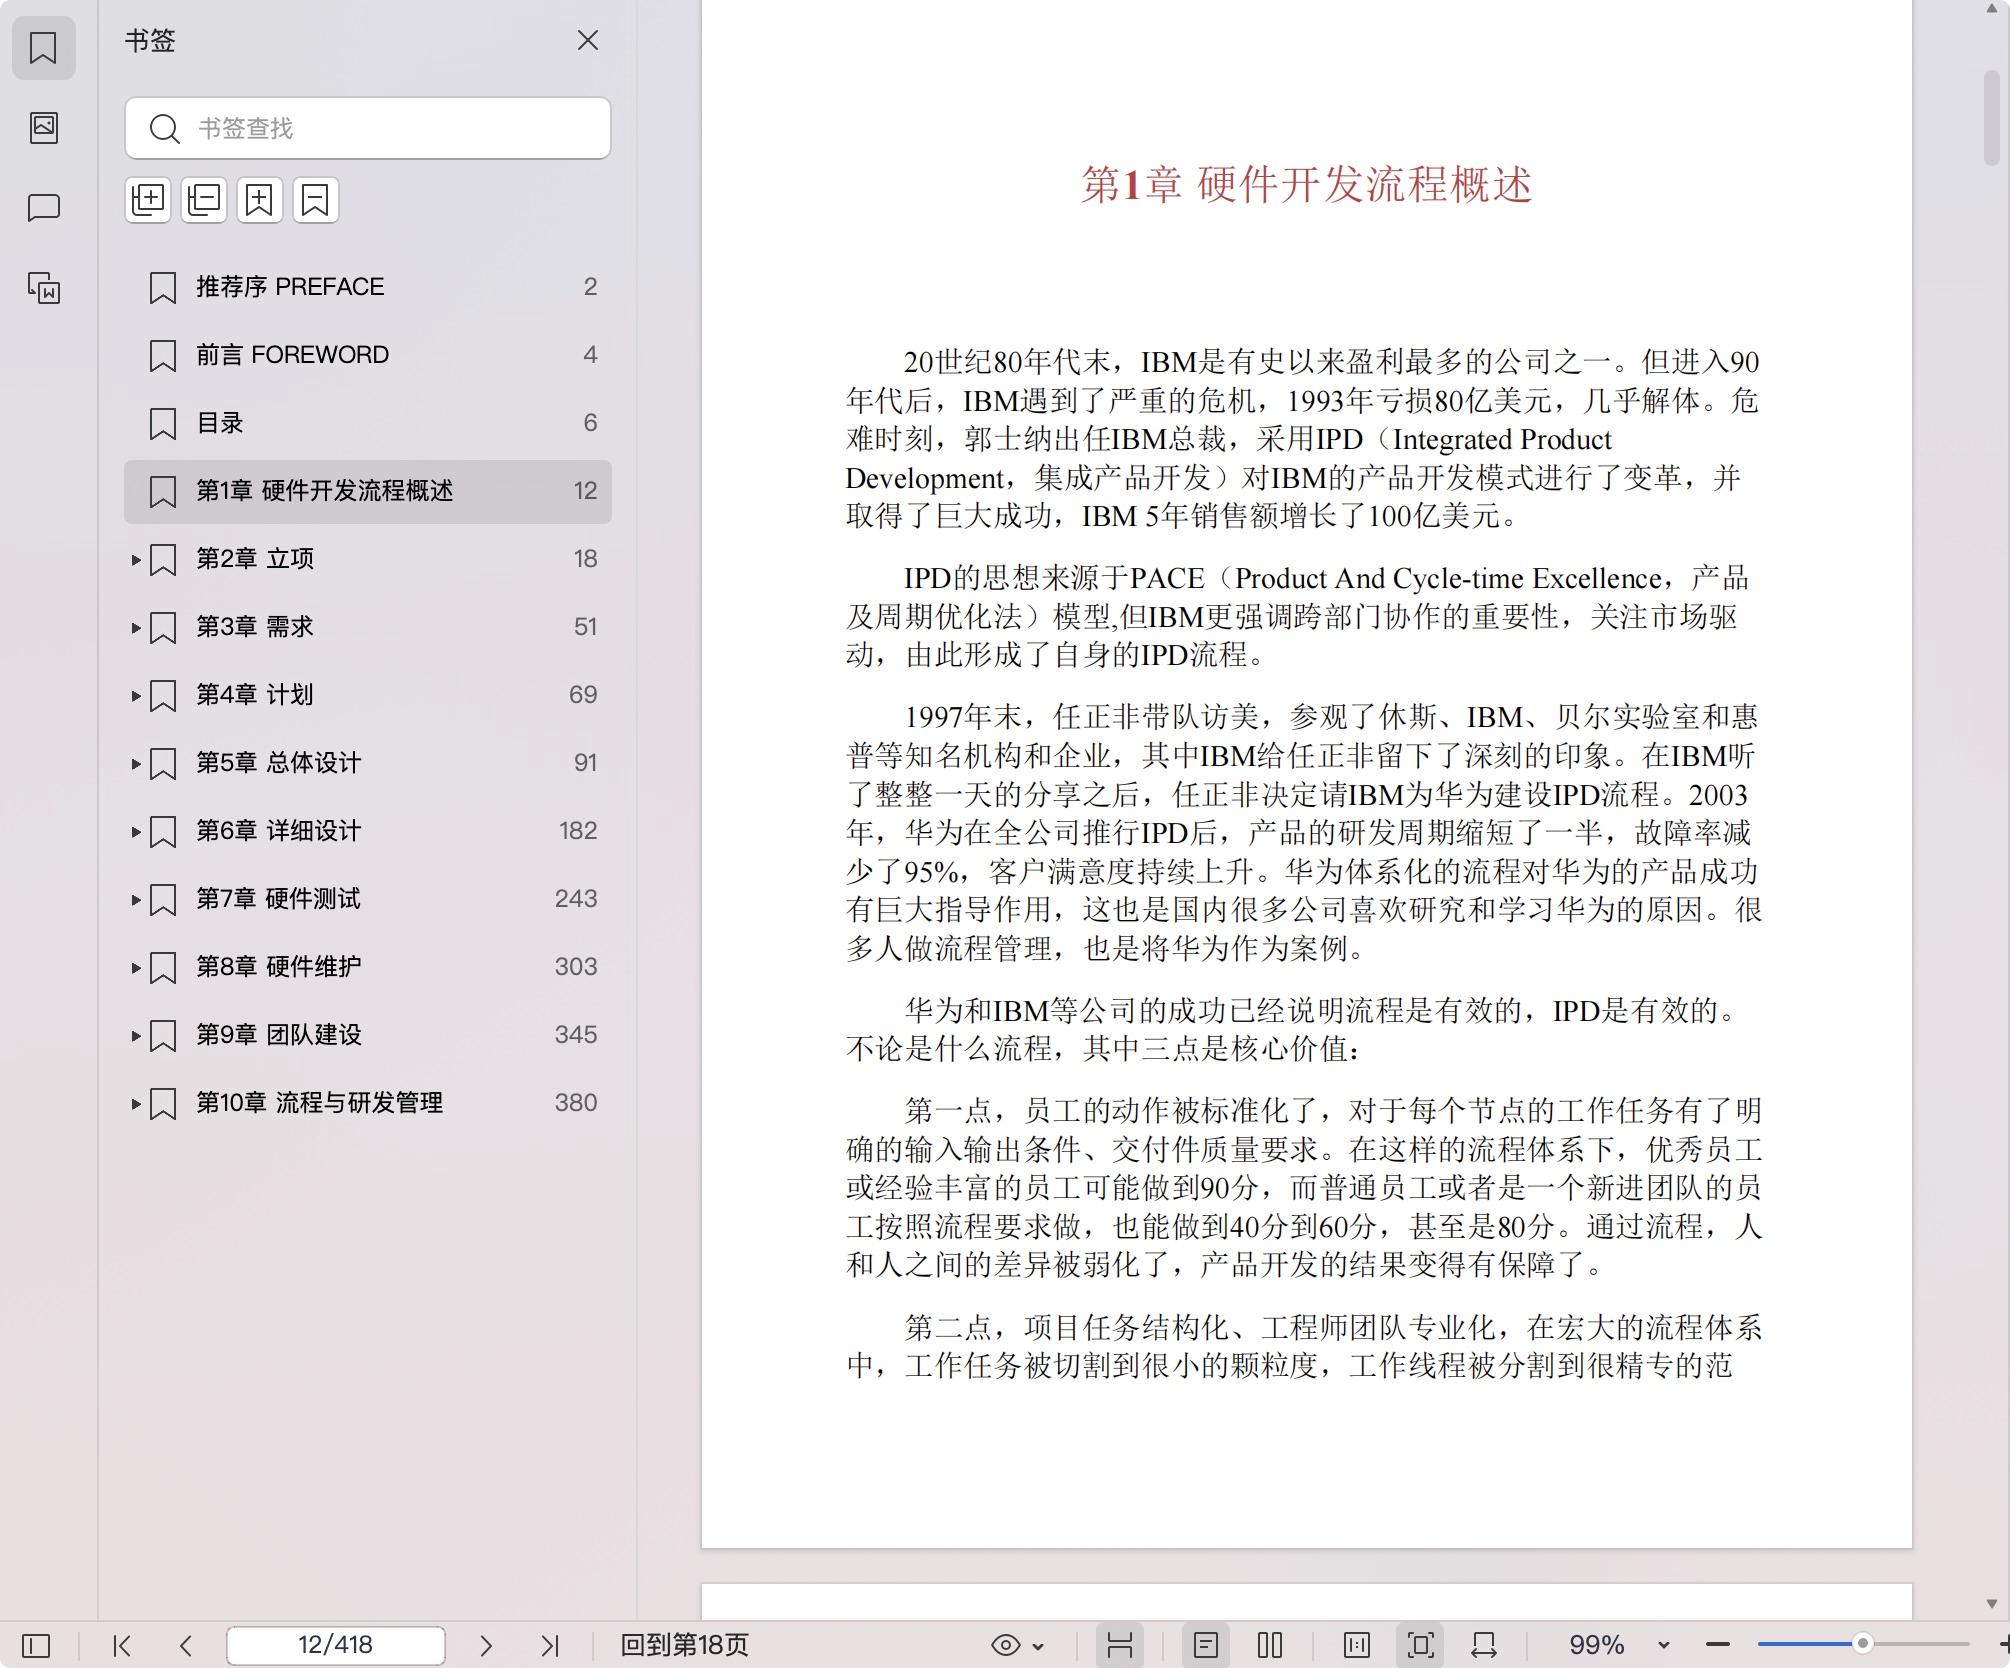
Task: Click the chapter title 第1章 硬件开发流程概述 heading
Action: 1306,186
